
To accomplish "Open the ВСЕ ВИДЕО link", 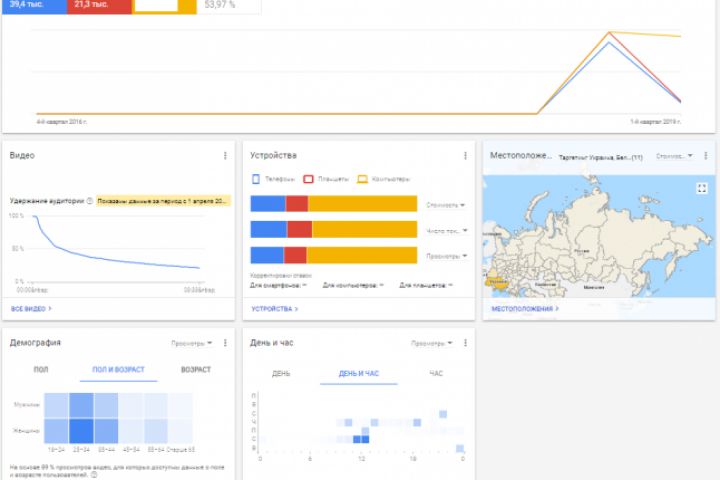I will [31, 309].
